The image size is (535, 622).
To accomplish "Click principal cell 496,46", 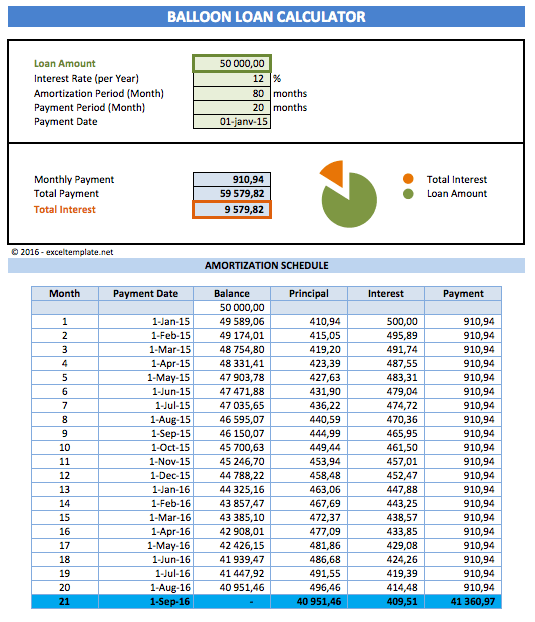I will click(309, 587).
